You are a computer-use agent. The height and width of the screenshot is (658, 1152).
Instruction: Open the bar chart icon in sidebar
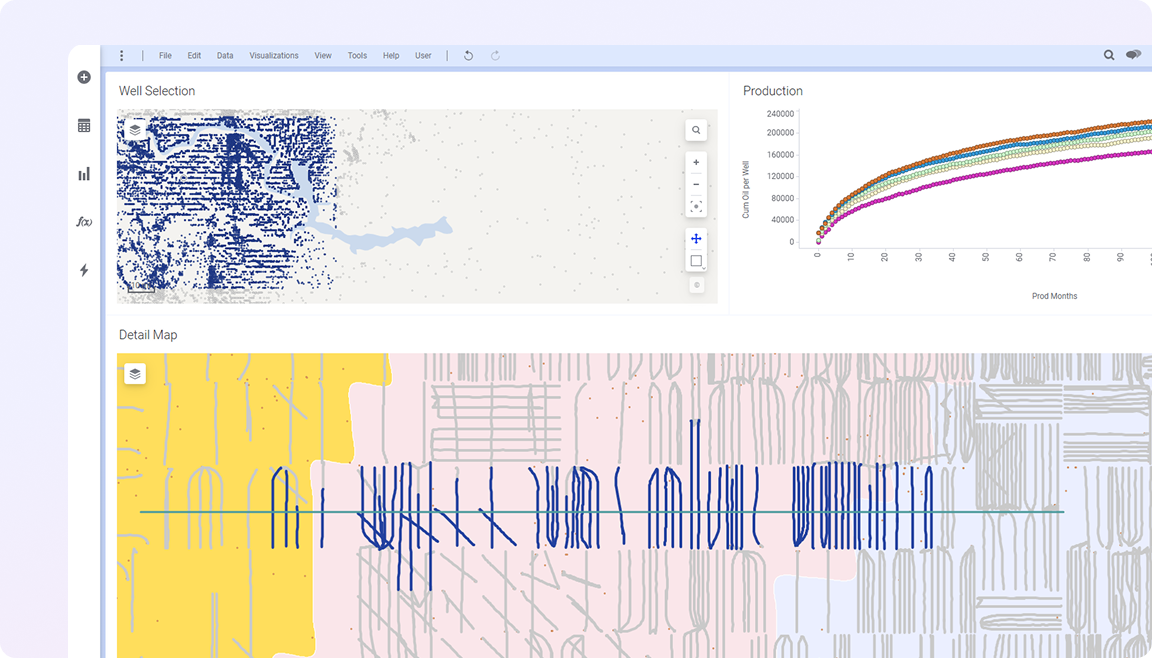[84, 174]
